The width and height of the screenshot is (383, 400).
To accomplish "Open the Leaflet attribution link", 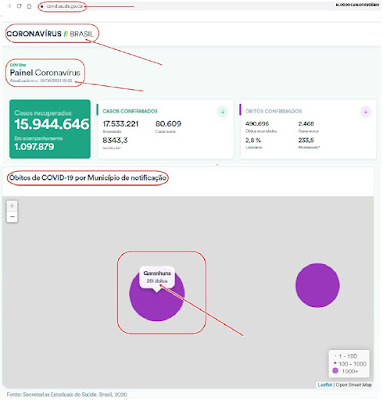I will pos(325,385).
